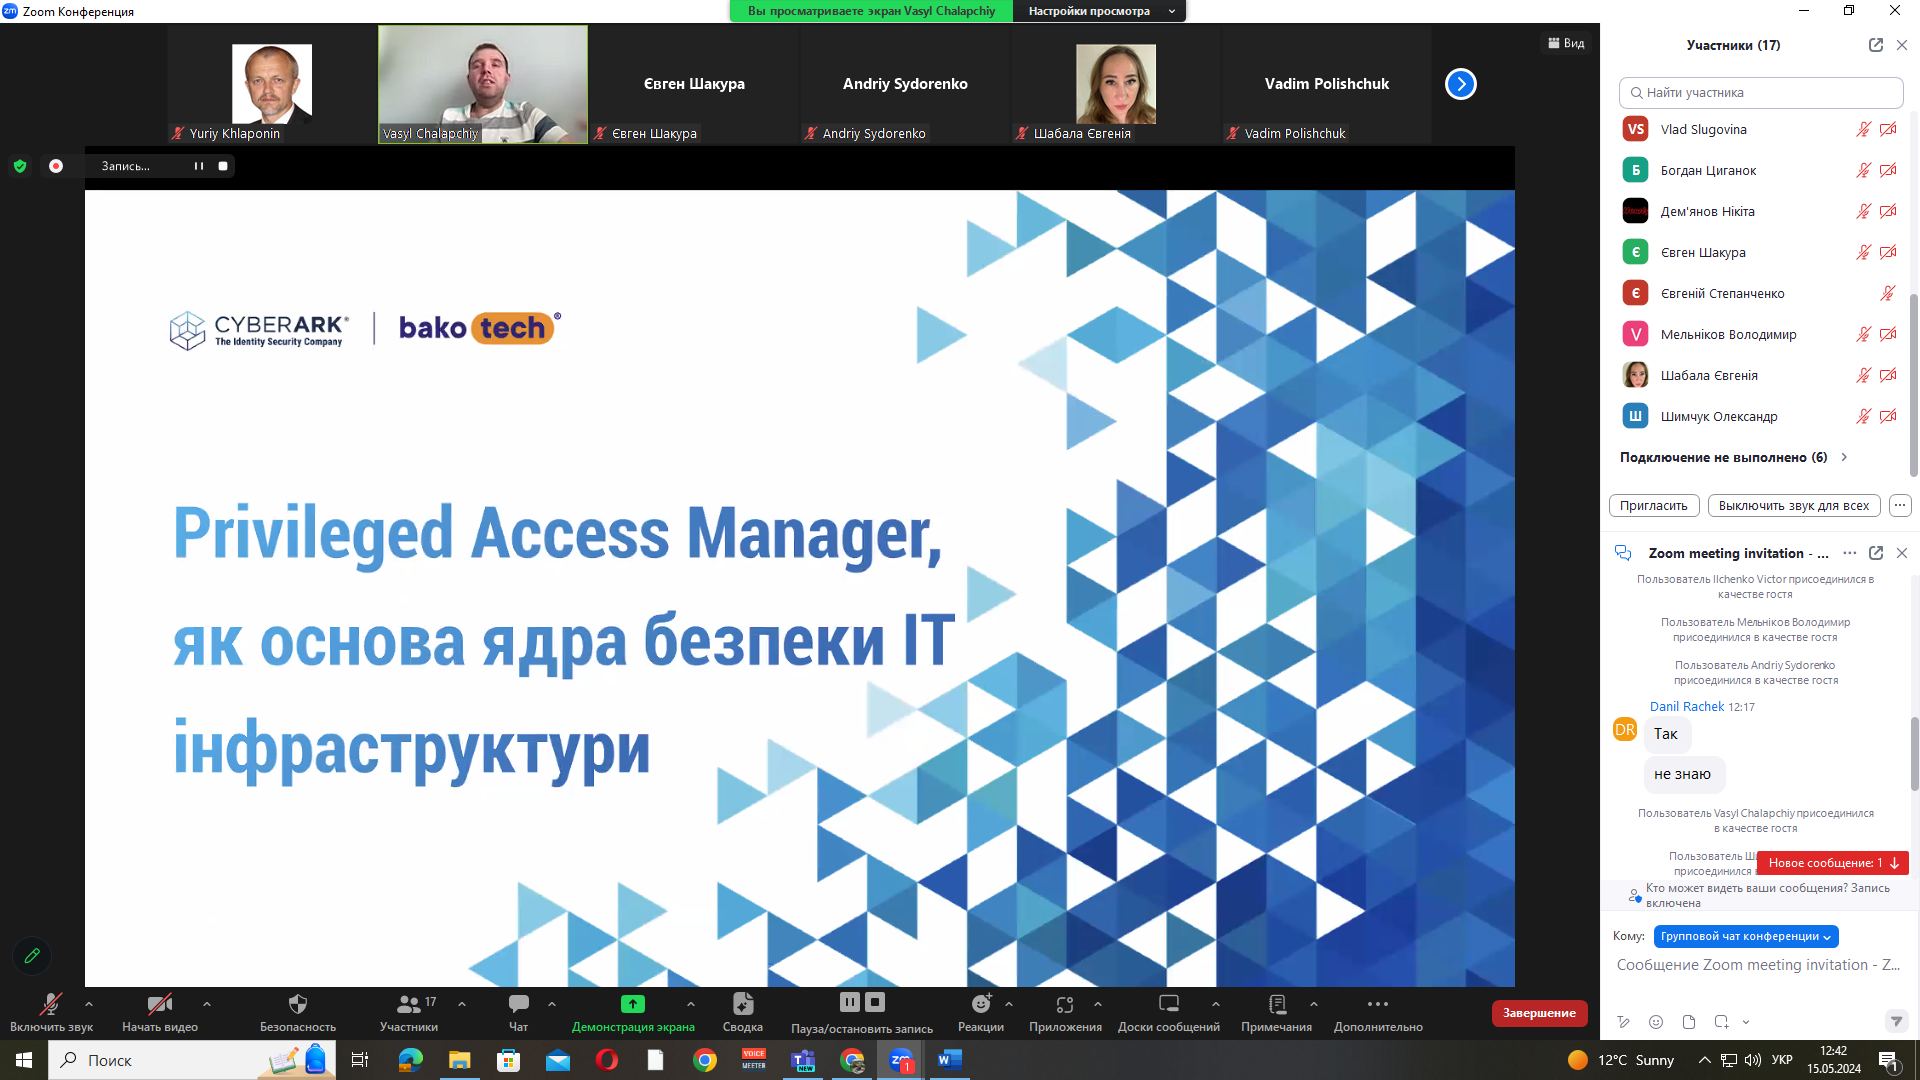
Task: Open green annotation pencil button
Action: point(32,956)
